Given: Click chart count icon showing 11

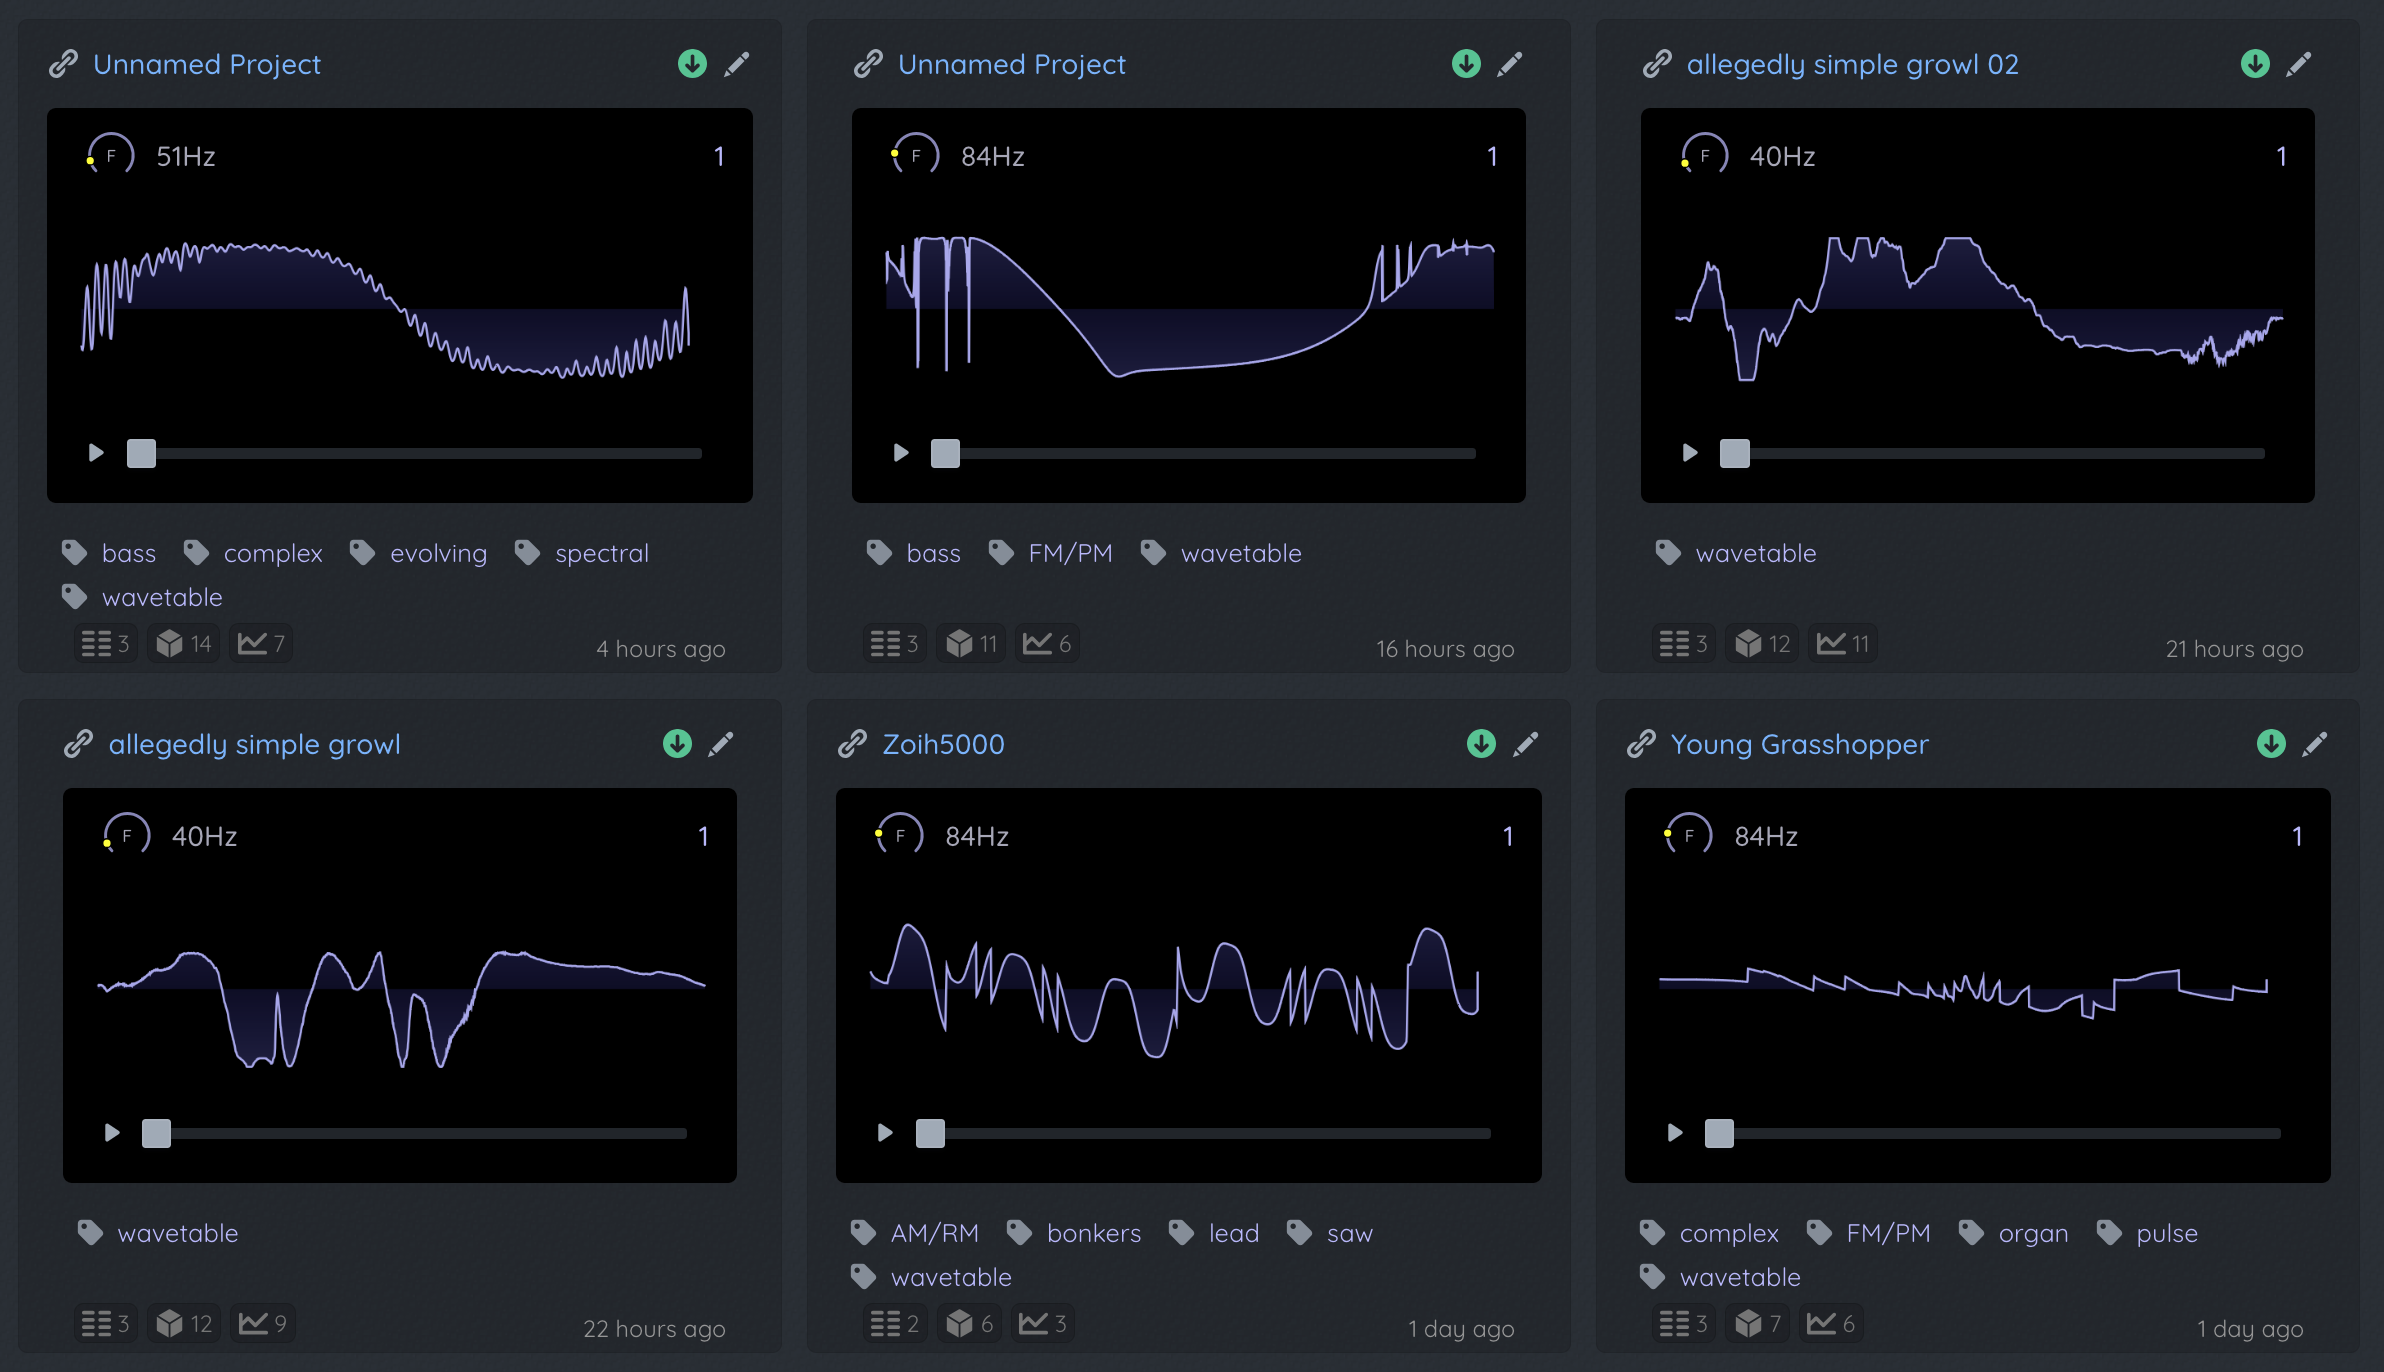Looking at the screenshot, I should (1832, 643).
